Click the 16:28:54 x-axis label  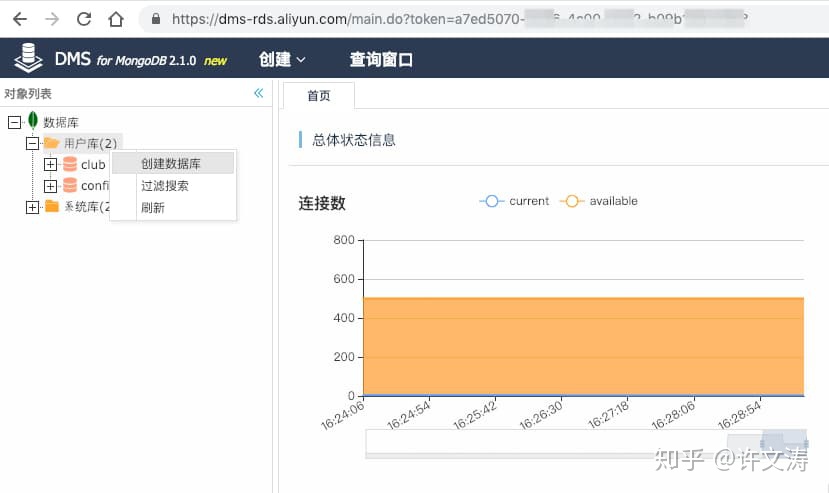pyautogui.click(x=740, y=415)
